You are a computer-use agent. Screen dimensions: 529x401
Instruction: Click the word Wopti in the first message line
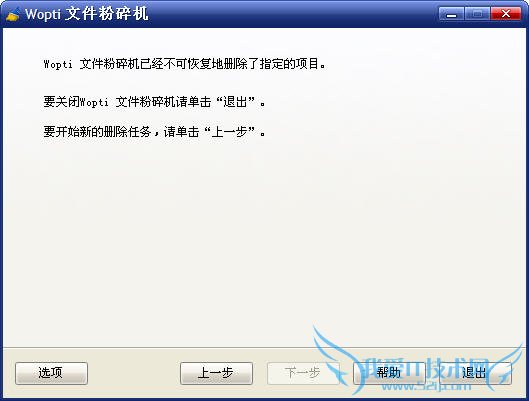(58, 64)
